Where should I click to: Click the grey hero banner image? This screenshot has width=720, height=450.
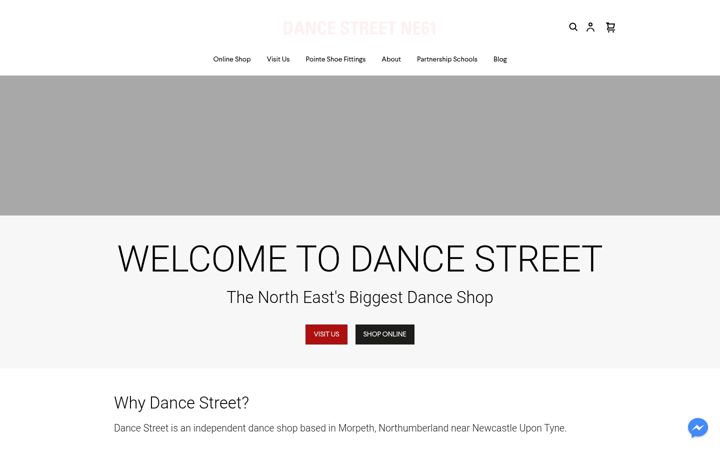360,146
